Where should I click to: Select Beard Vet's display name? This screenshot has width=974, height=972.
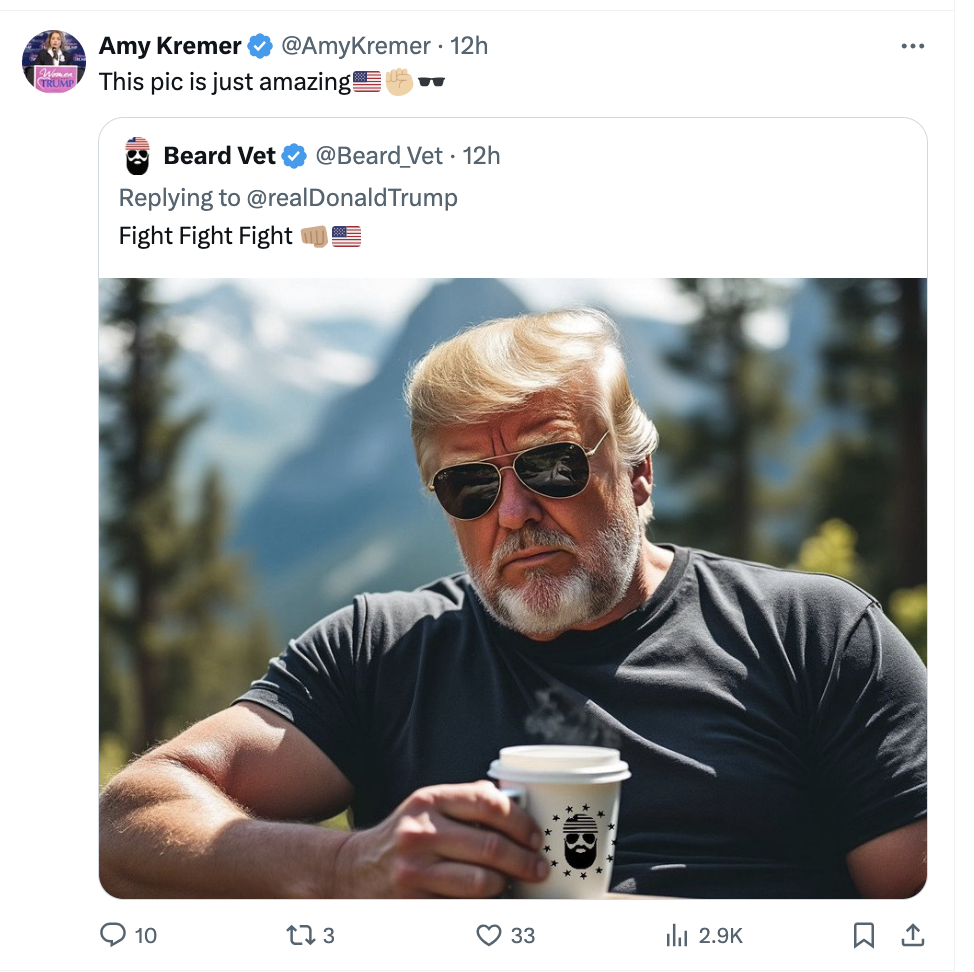[x=219, y=156]
